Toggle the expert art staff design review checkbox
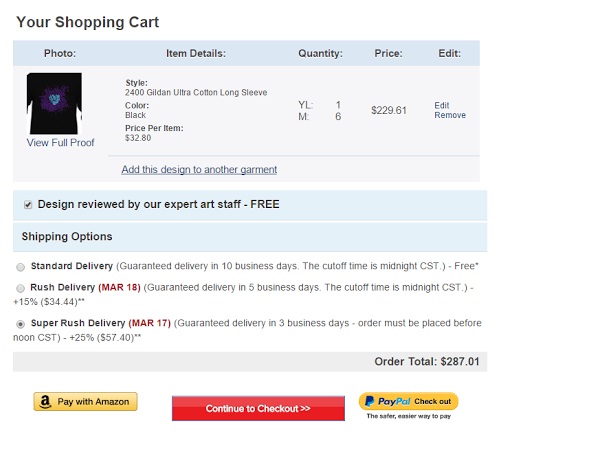This screenshot has width=600, height=459. [x=27, y=204]
